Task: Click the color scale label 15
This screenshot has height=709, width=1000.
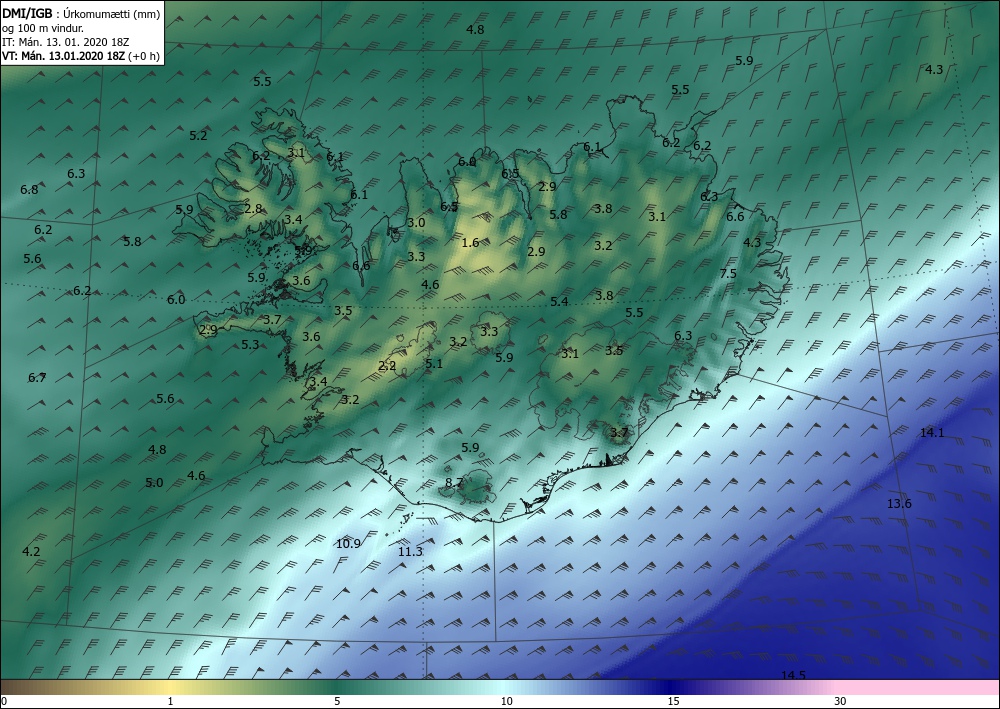Action: 673,701
